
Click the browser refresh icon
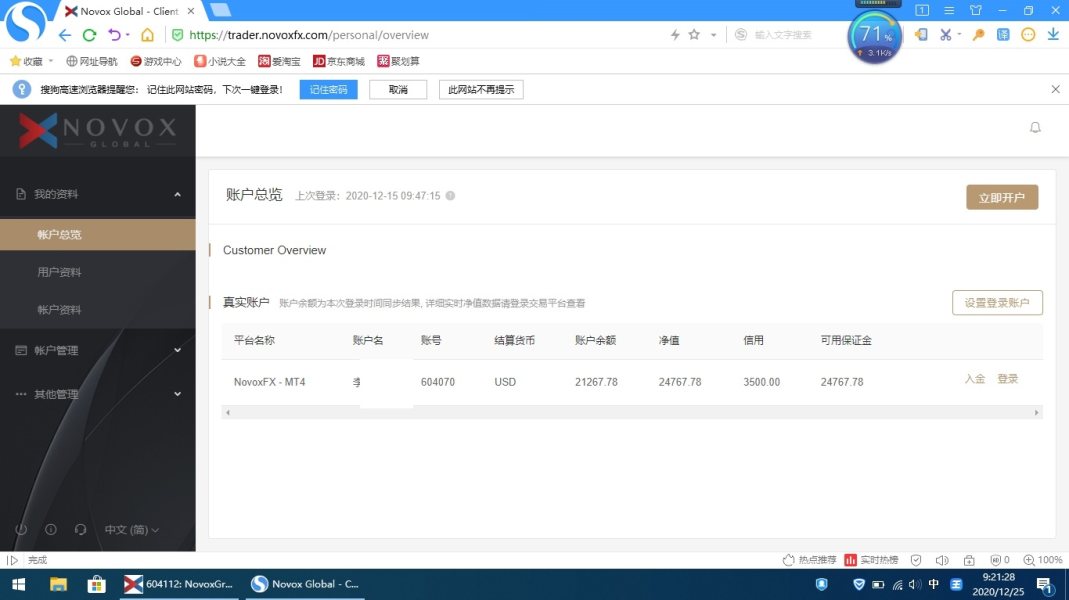(x=89, y=35)
